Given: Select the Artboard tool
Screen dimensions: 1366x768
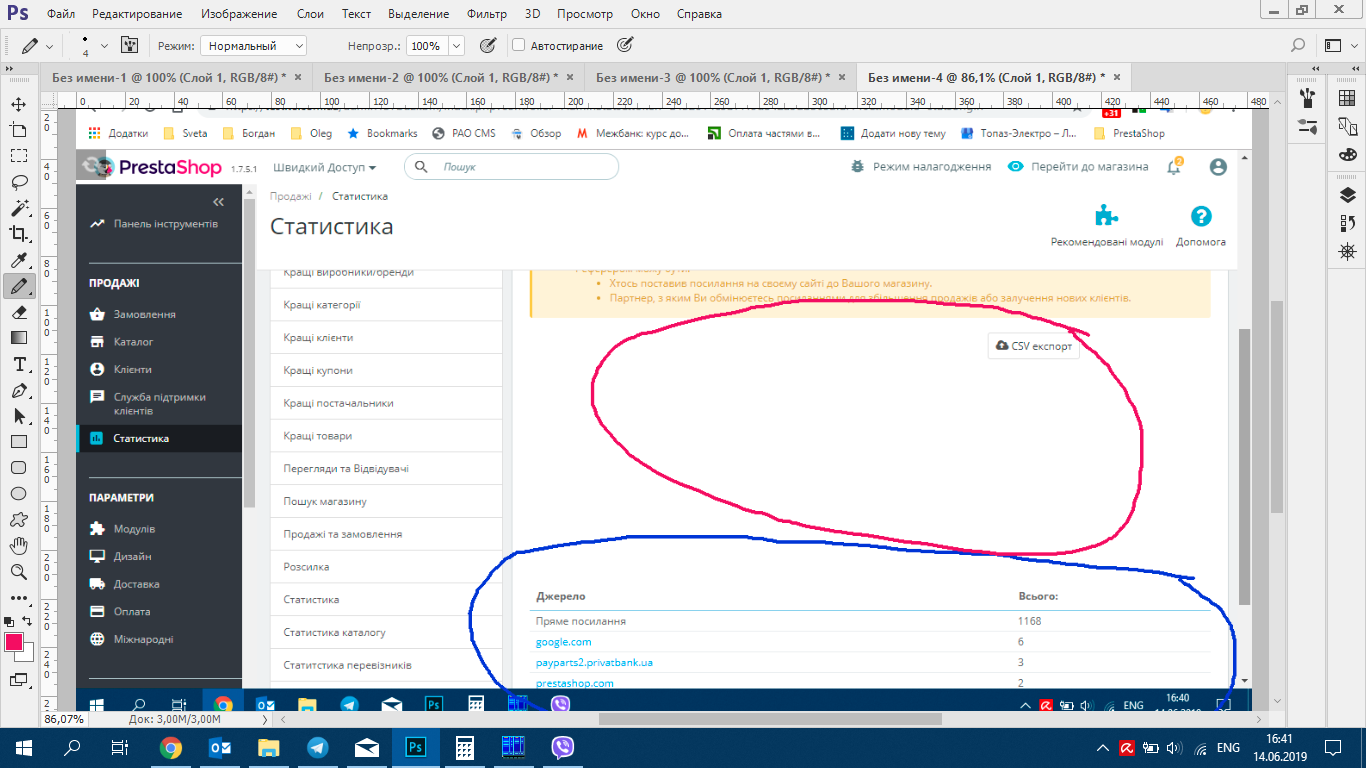Looking at the screenshot, I should (18, 130).
